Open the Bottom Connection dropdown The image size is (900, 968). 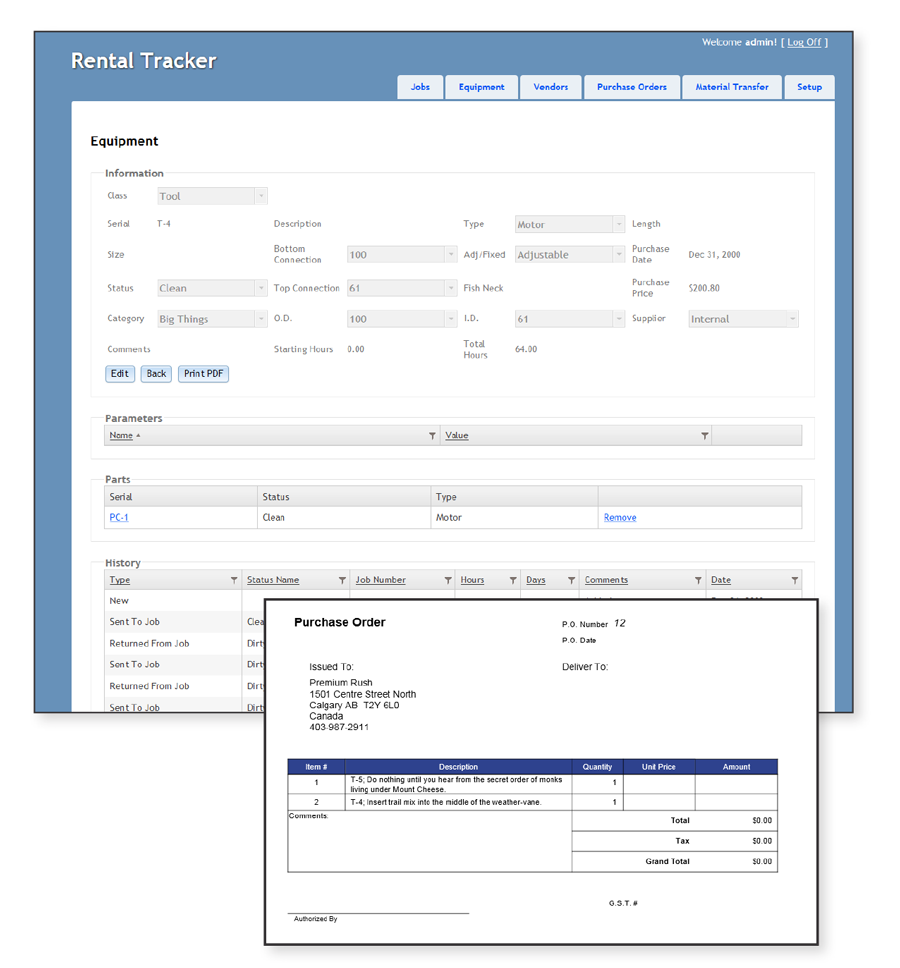pos(402,254)
